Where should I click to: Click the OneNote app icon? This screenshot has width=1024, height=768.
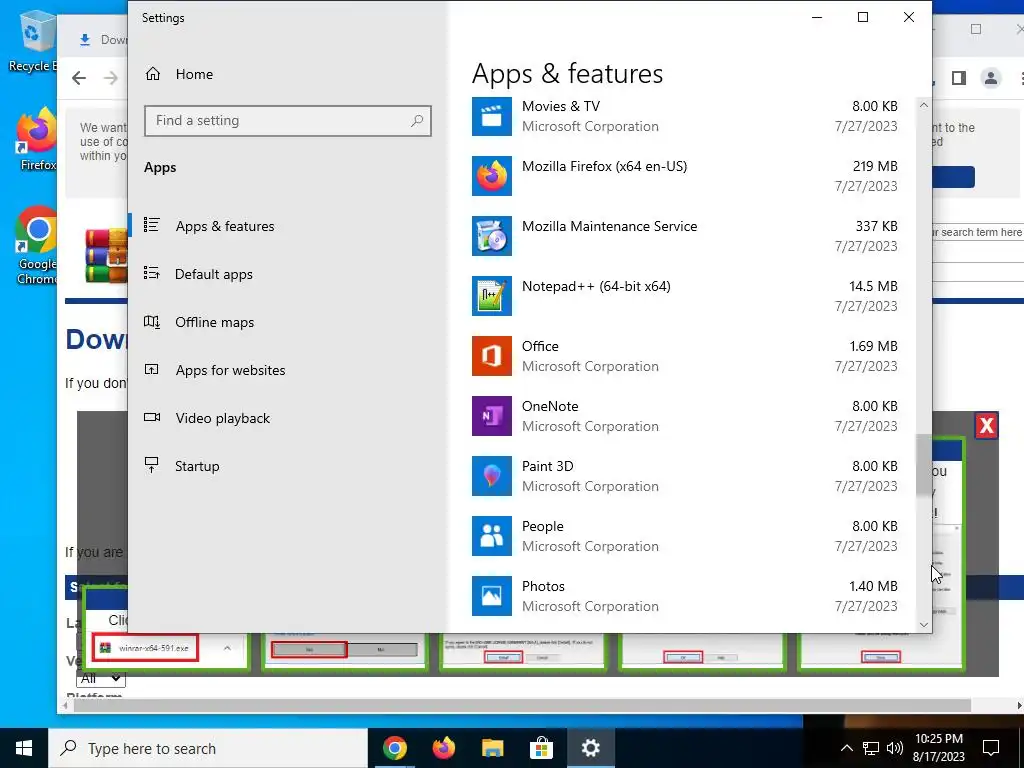click(x=492, y=416)
